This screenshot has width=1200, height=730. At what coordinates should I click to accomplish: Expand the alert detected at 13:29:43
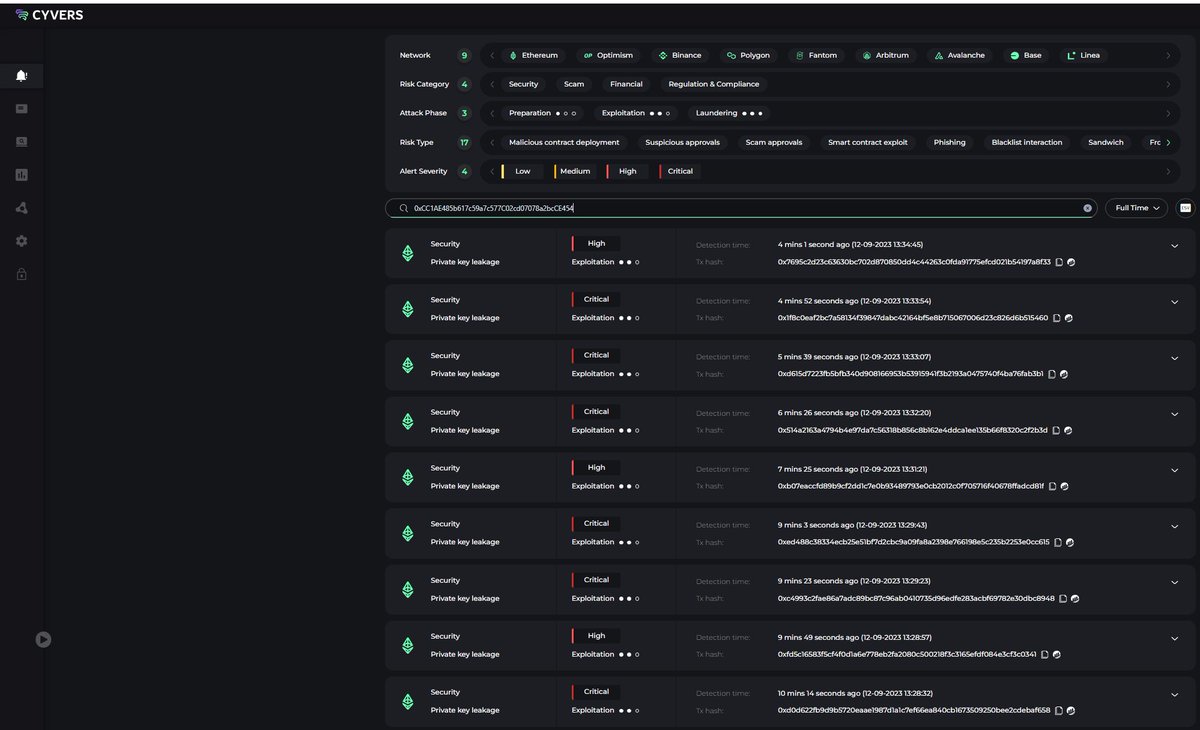(x=1175, y=525)
